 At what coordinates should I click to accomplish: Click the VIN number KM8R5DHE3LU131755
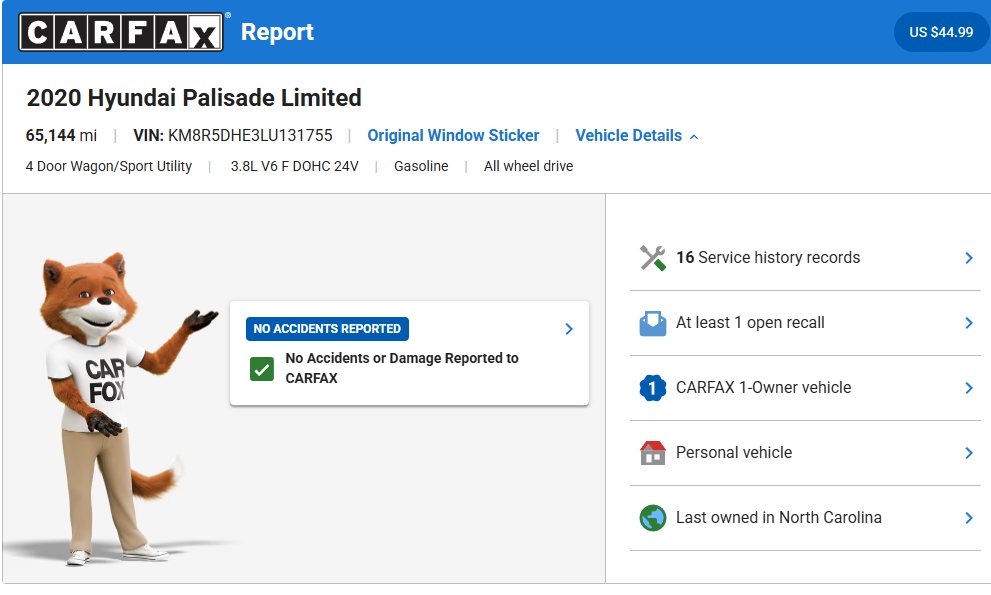pos(250,136)
